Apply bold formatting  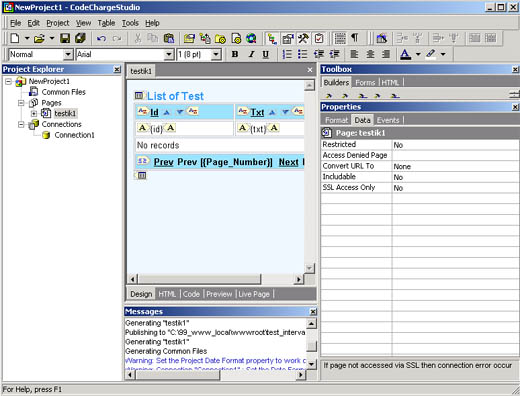click(235, 54)
